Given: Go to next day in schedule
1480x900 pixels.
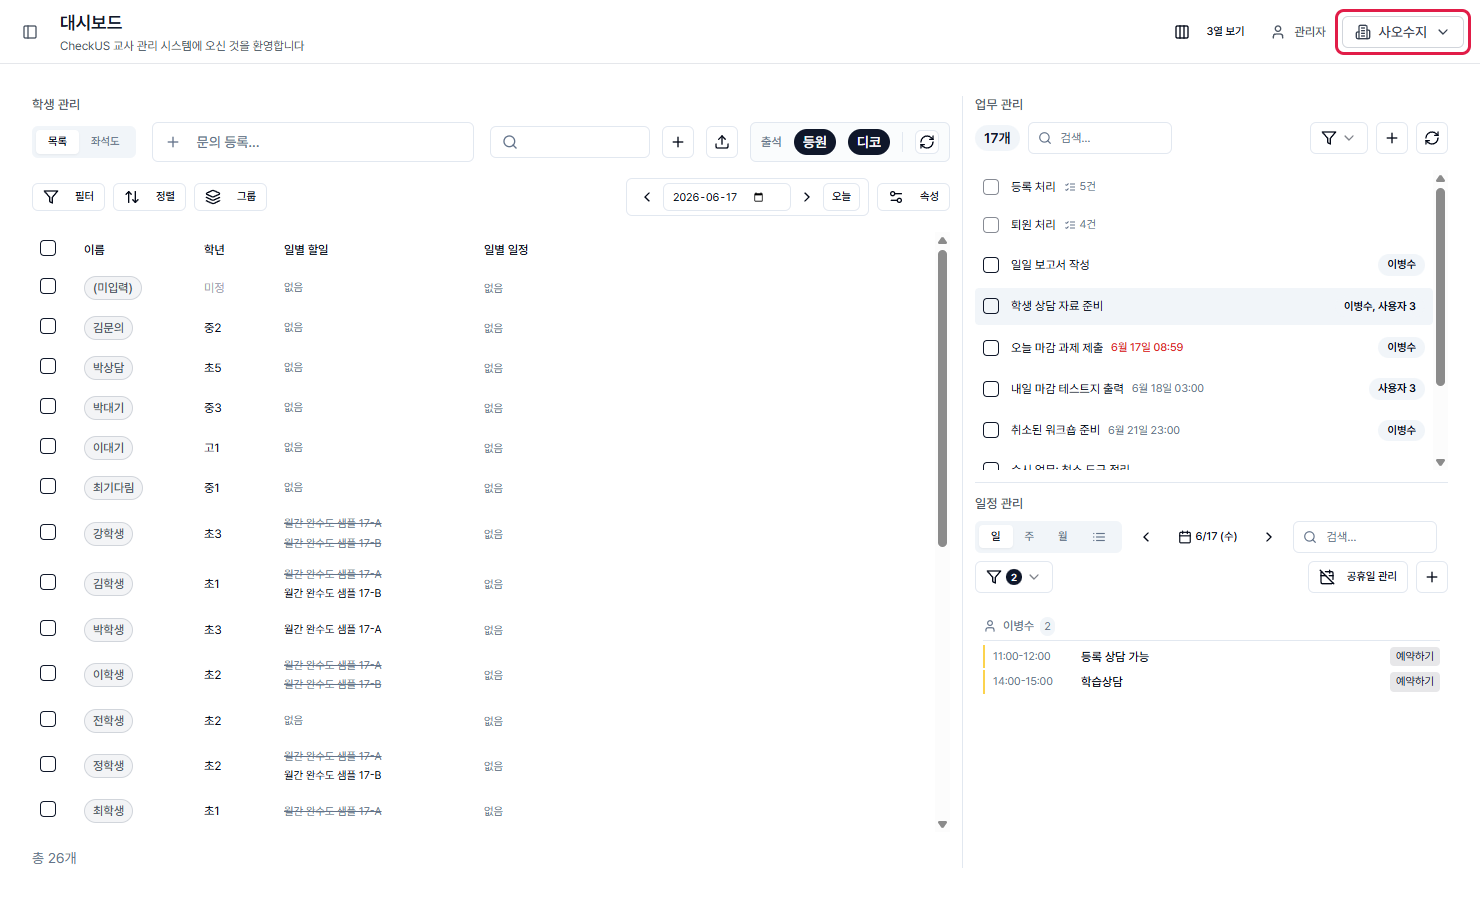Looking at the screenshot, I should click(1269, 537).
